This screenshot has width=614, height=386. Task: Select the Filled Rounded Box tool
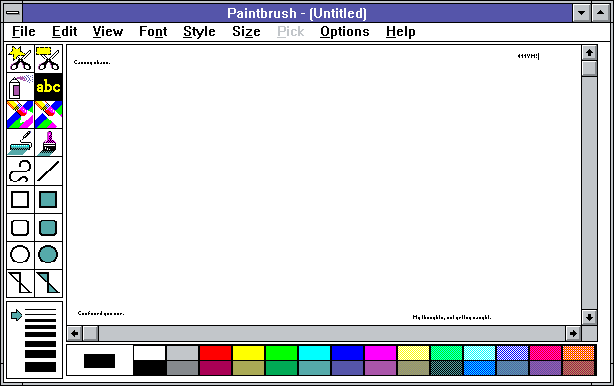click(x=49, y=227)
